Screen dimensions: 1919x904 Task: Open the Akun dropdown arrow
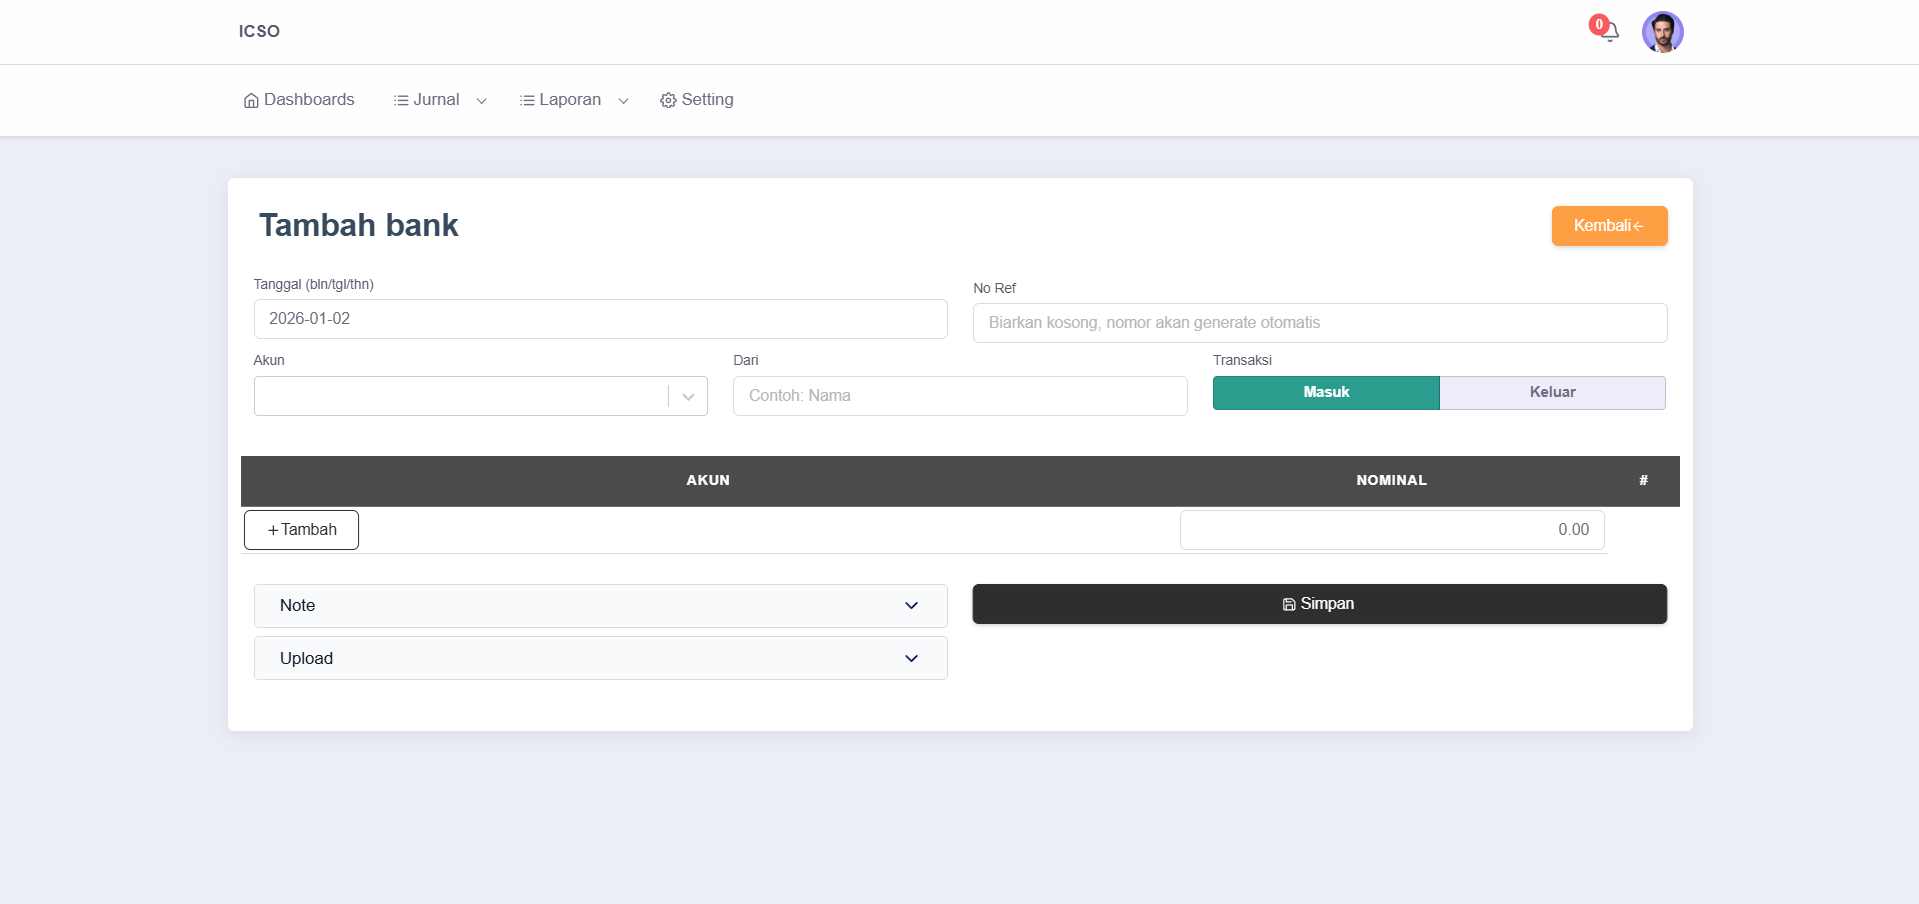(x=688, y=396)
